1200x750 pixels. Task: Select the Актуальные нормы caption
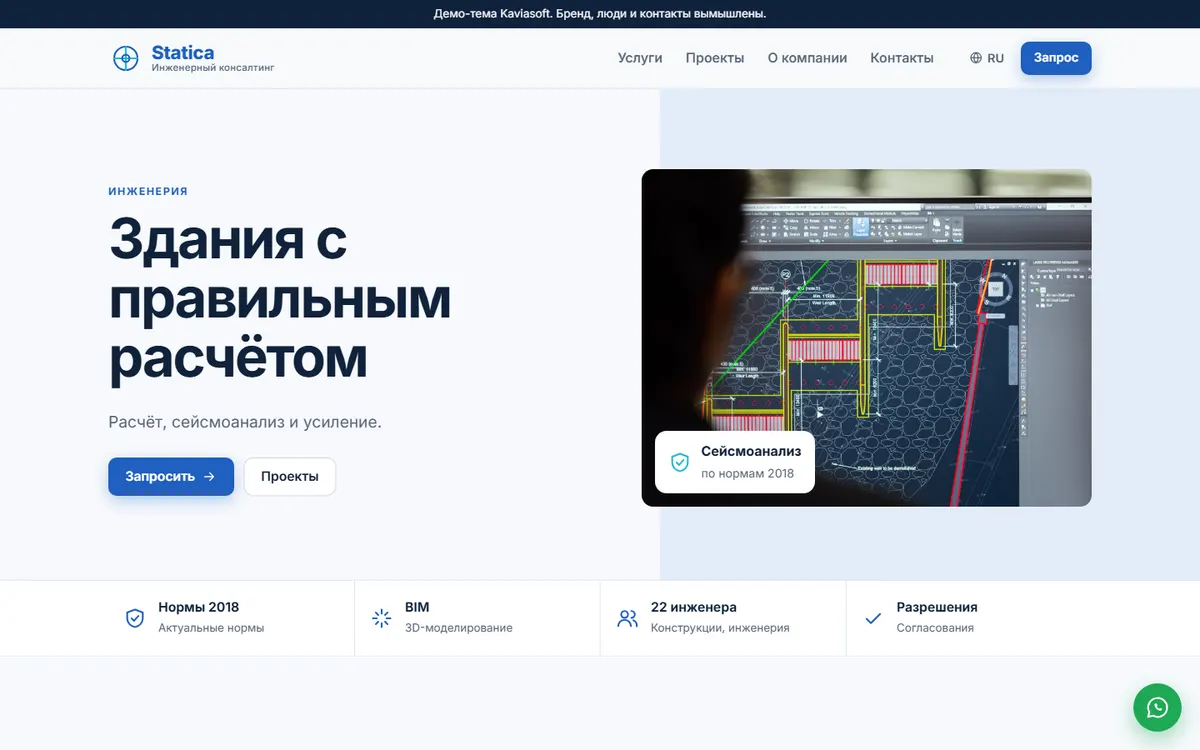[x=211, y=628]
